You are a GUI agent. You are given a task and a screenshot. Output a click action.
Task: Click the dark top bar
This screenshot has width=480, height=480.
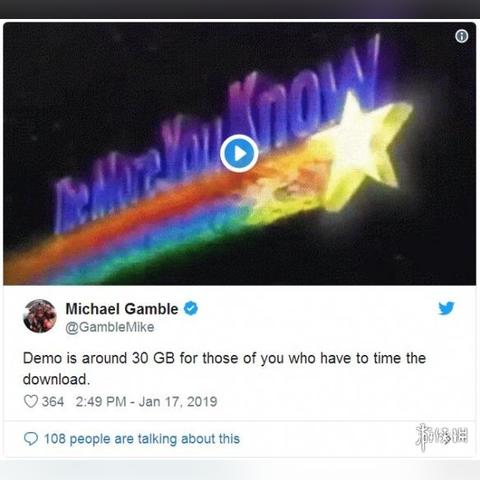coord(240,9)
